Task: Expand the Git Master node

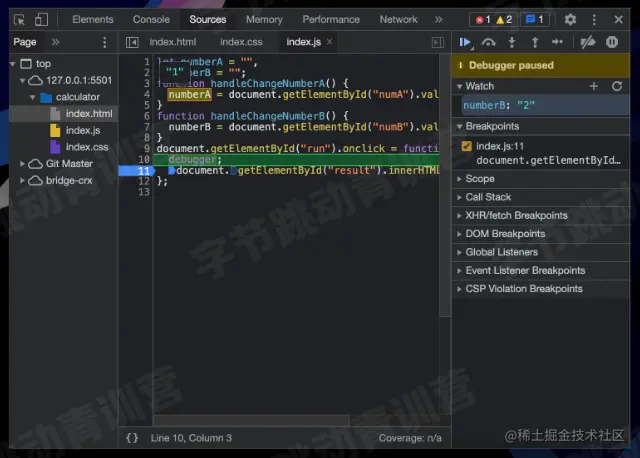Action: click(22, 164)
